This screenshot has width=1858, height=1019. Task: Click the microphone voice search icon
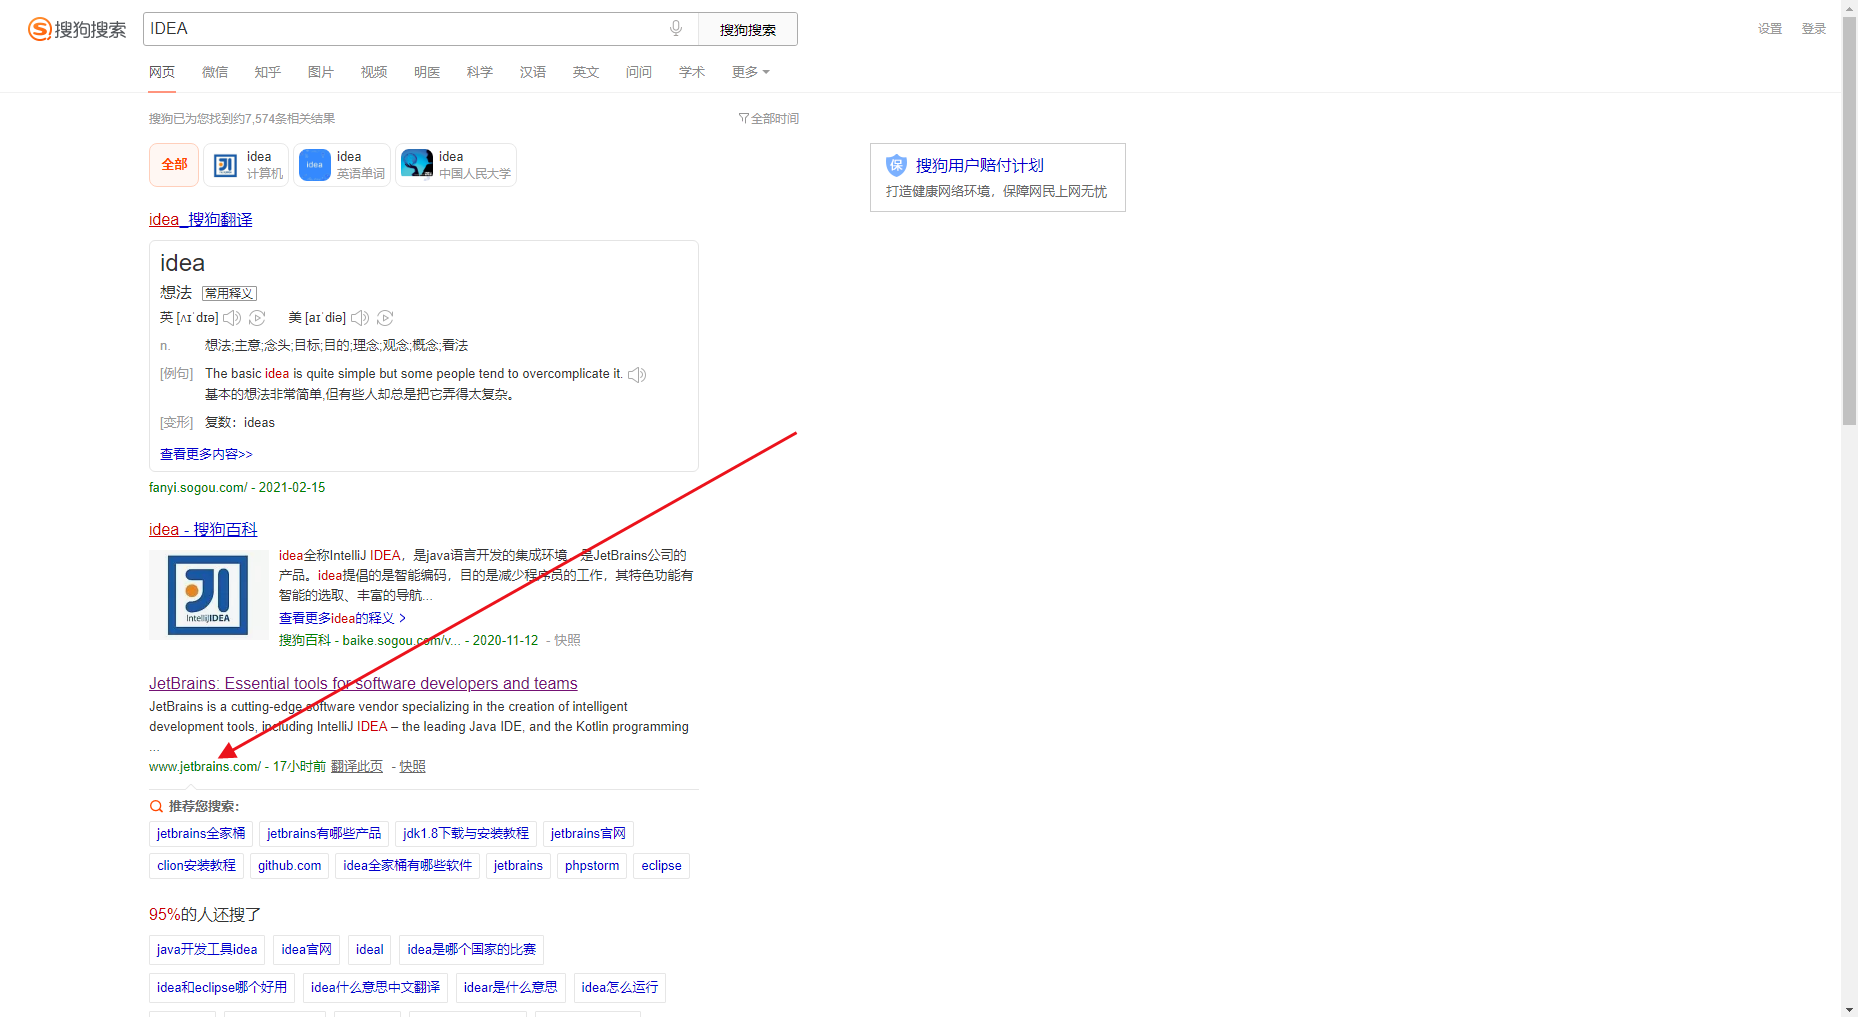(x=676, y=29)
